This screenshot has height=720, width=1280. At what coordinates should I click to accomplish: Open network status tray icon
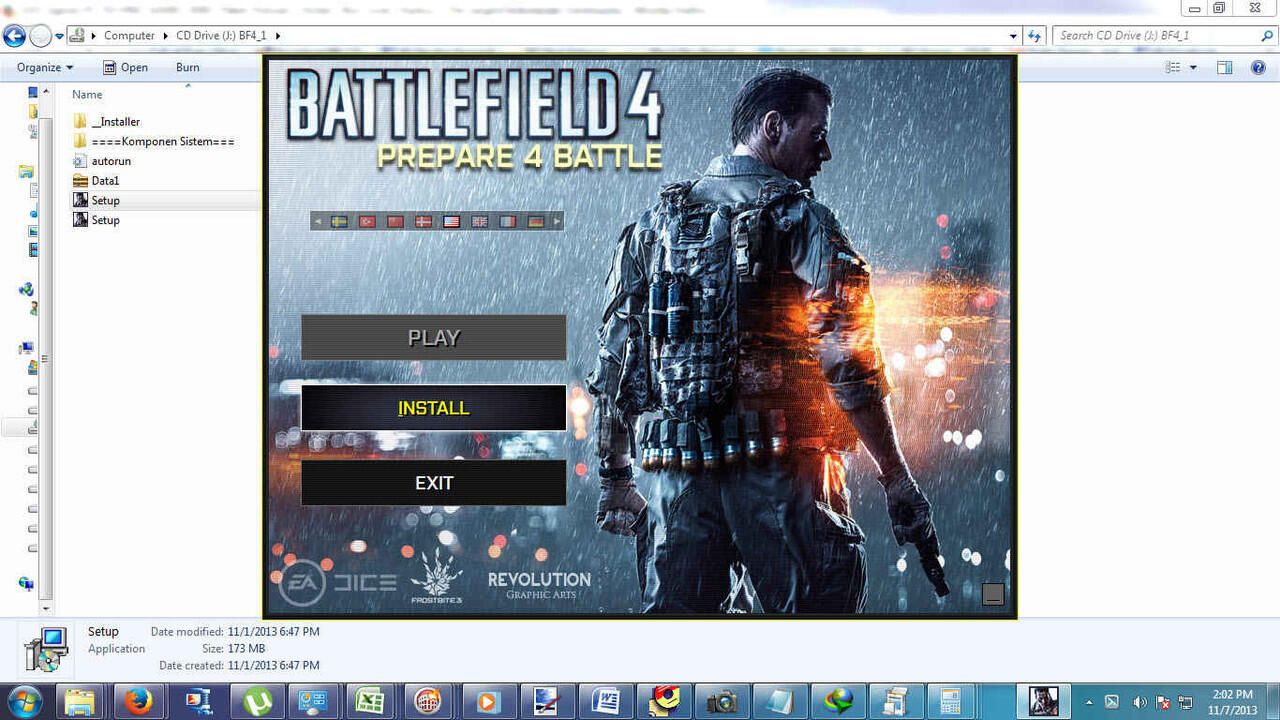pos(1186,702)
